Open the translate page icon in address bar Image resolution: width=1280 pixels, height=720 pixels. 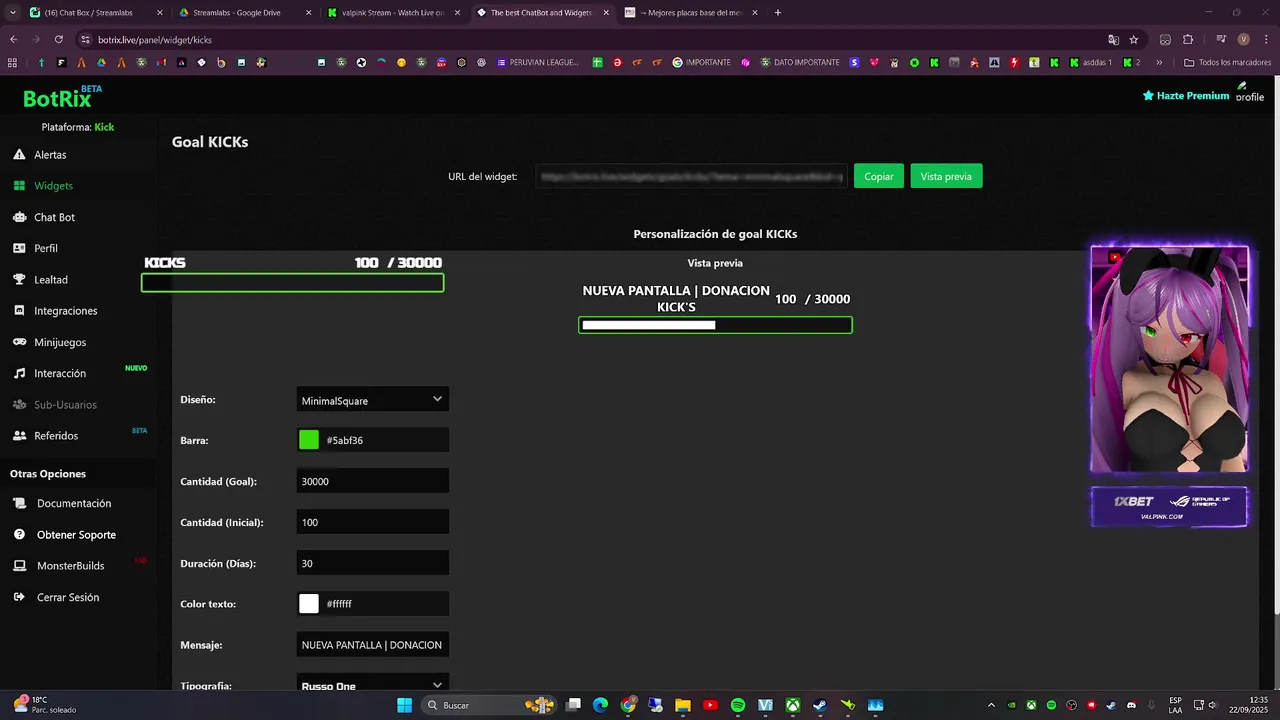1113,40
